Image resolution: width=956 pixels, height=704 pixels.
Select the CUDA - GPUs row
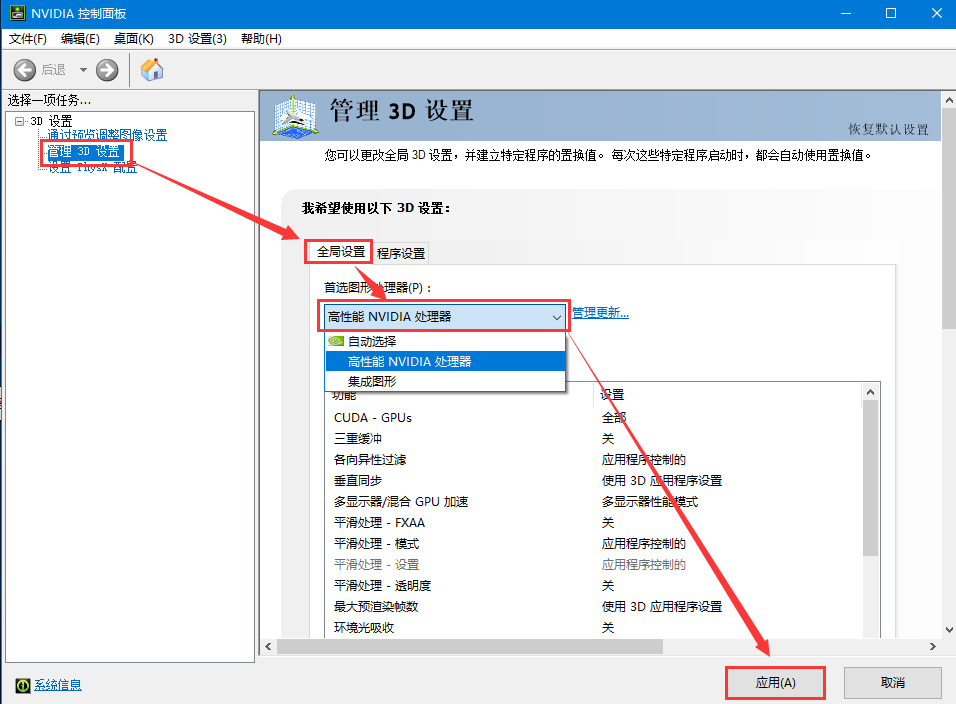594,418
